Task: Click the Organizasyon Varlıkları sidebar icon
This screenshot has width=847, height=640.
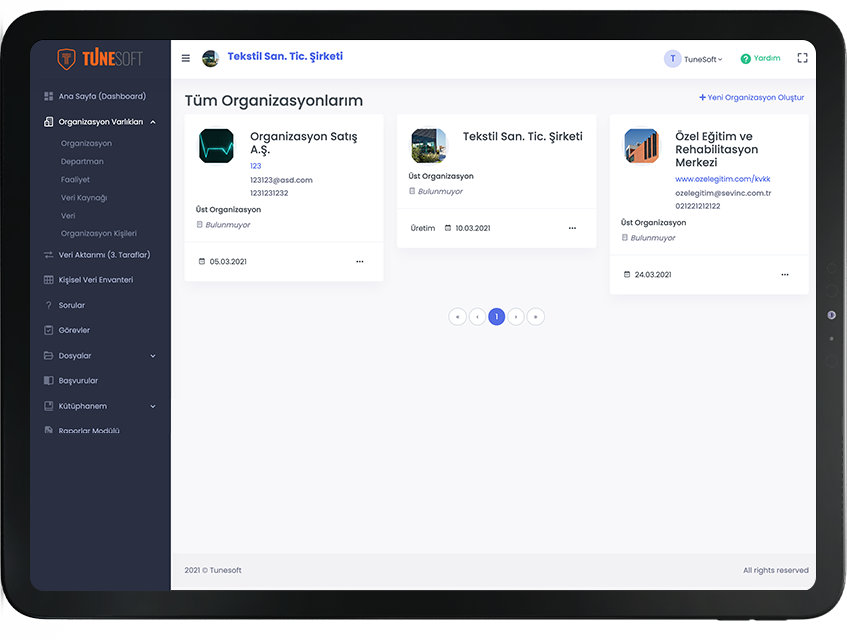Action: coord(49,122)
